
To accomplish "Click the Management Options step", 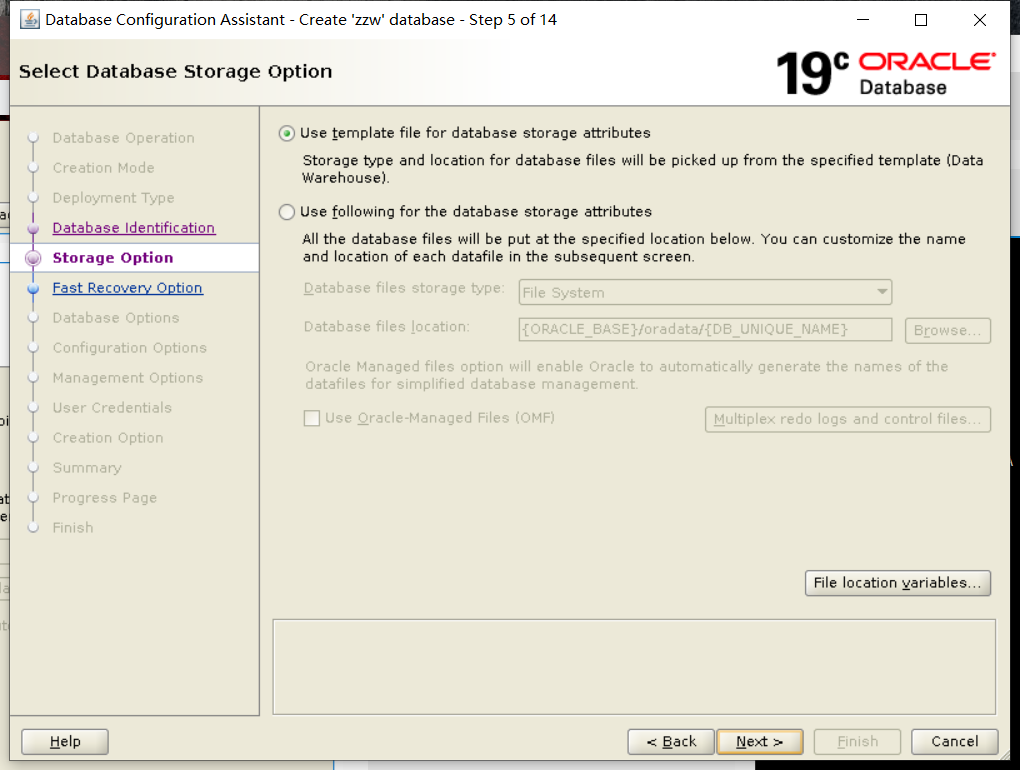I will coord(128,378).
